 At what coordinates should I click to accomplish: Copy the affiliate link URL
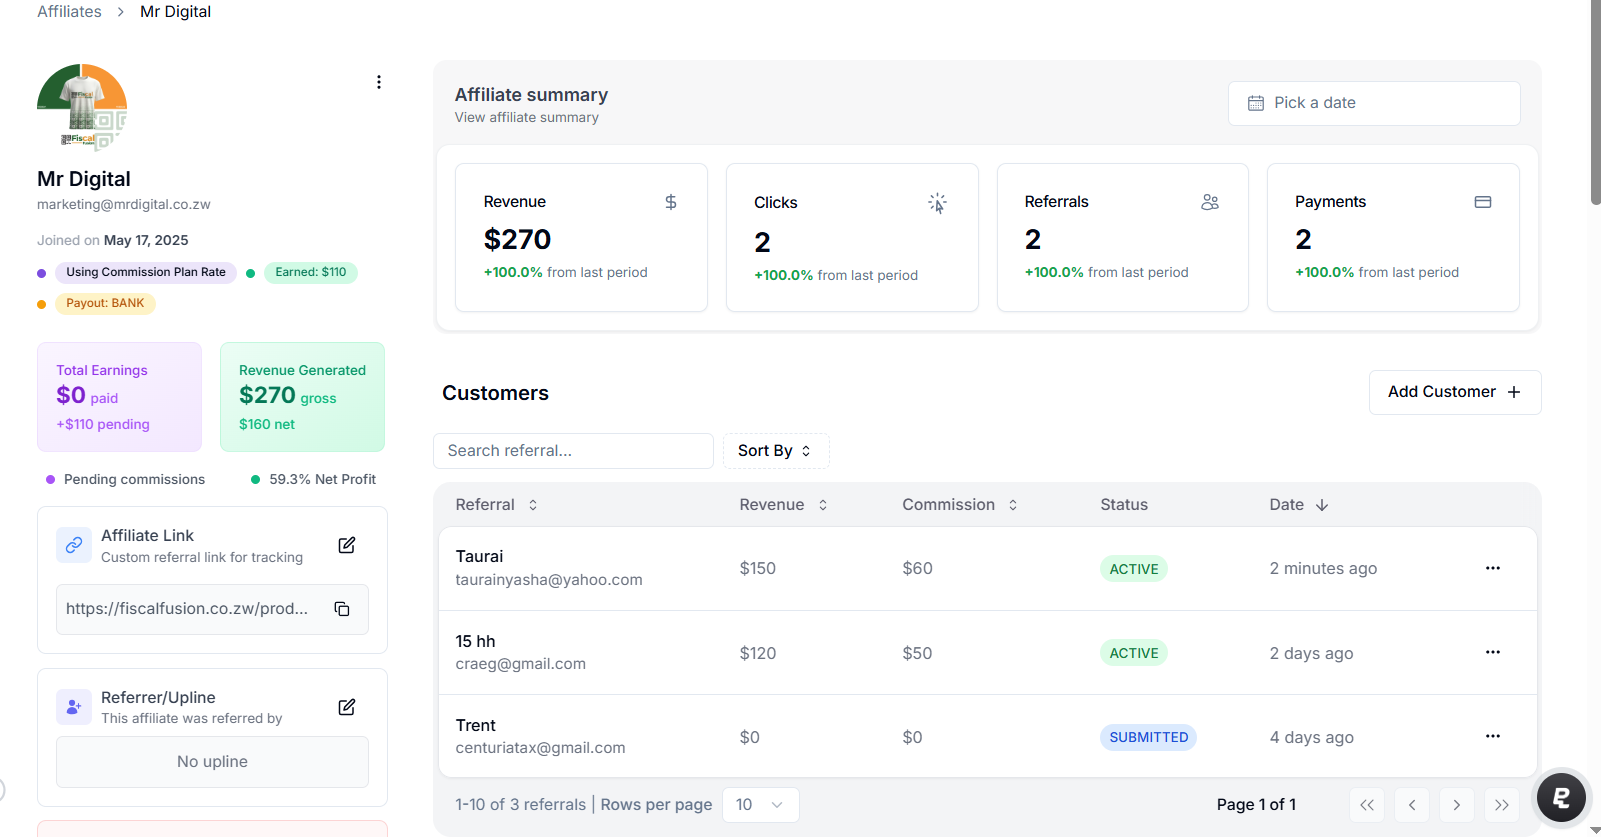click(x=342, y=609)
